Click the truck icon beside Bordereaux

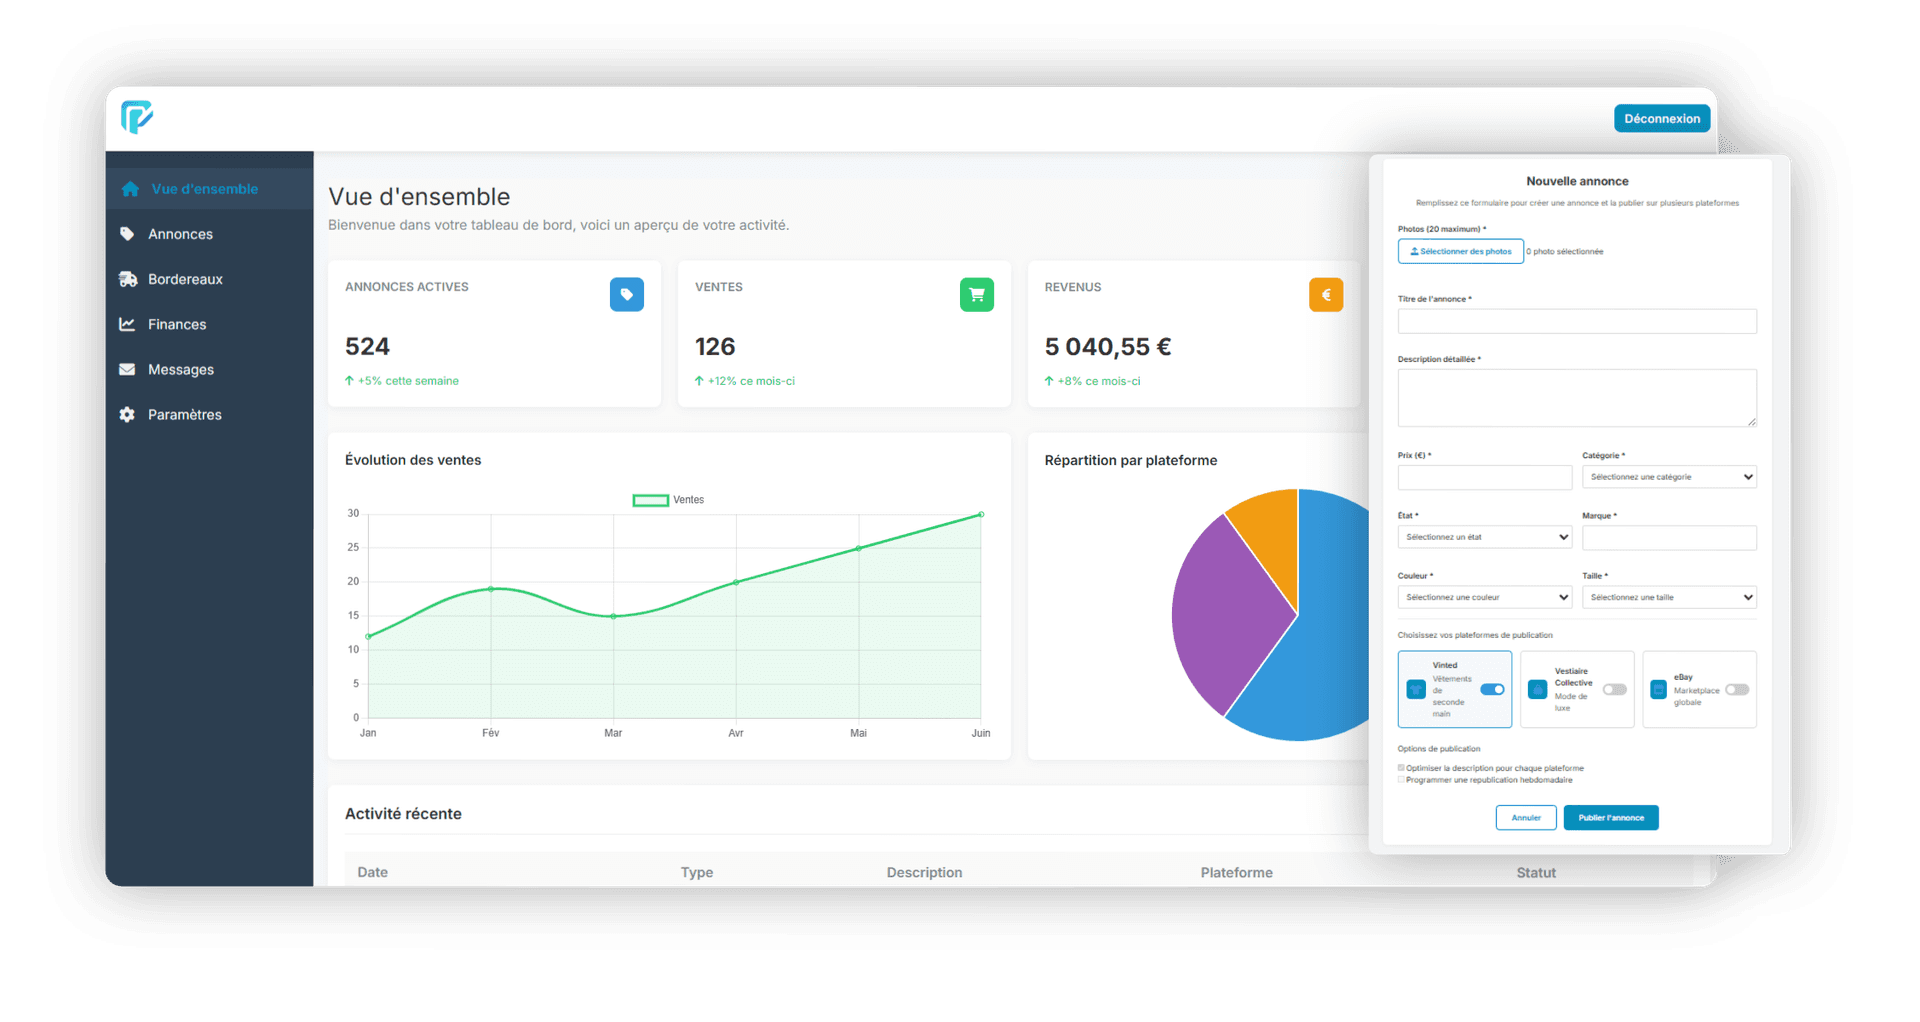pyautogui.click(x=128, y=279)
